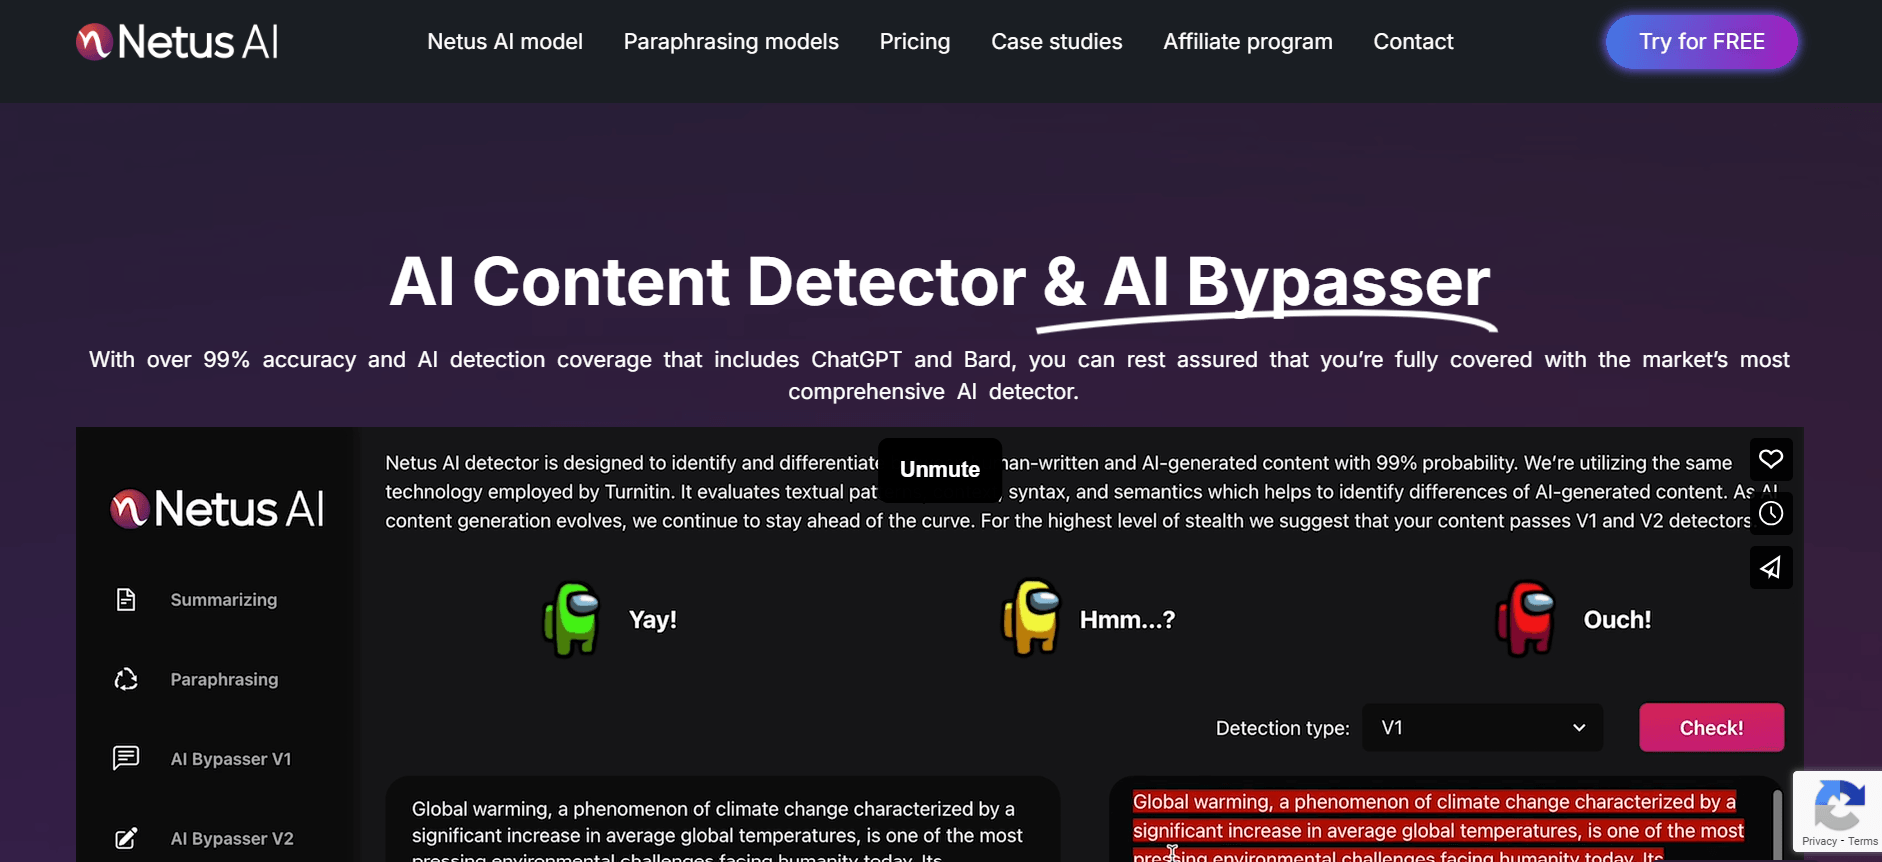Click the Netus AI logo in header
Viewport: 1882px width, 862px height.
pyautogui.click(x=177, y=42)
